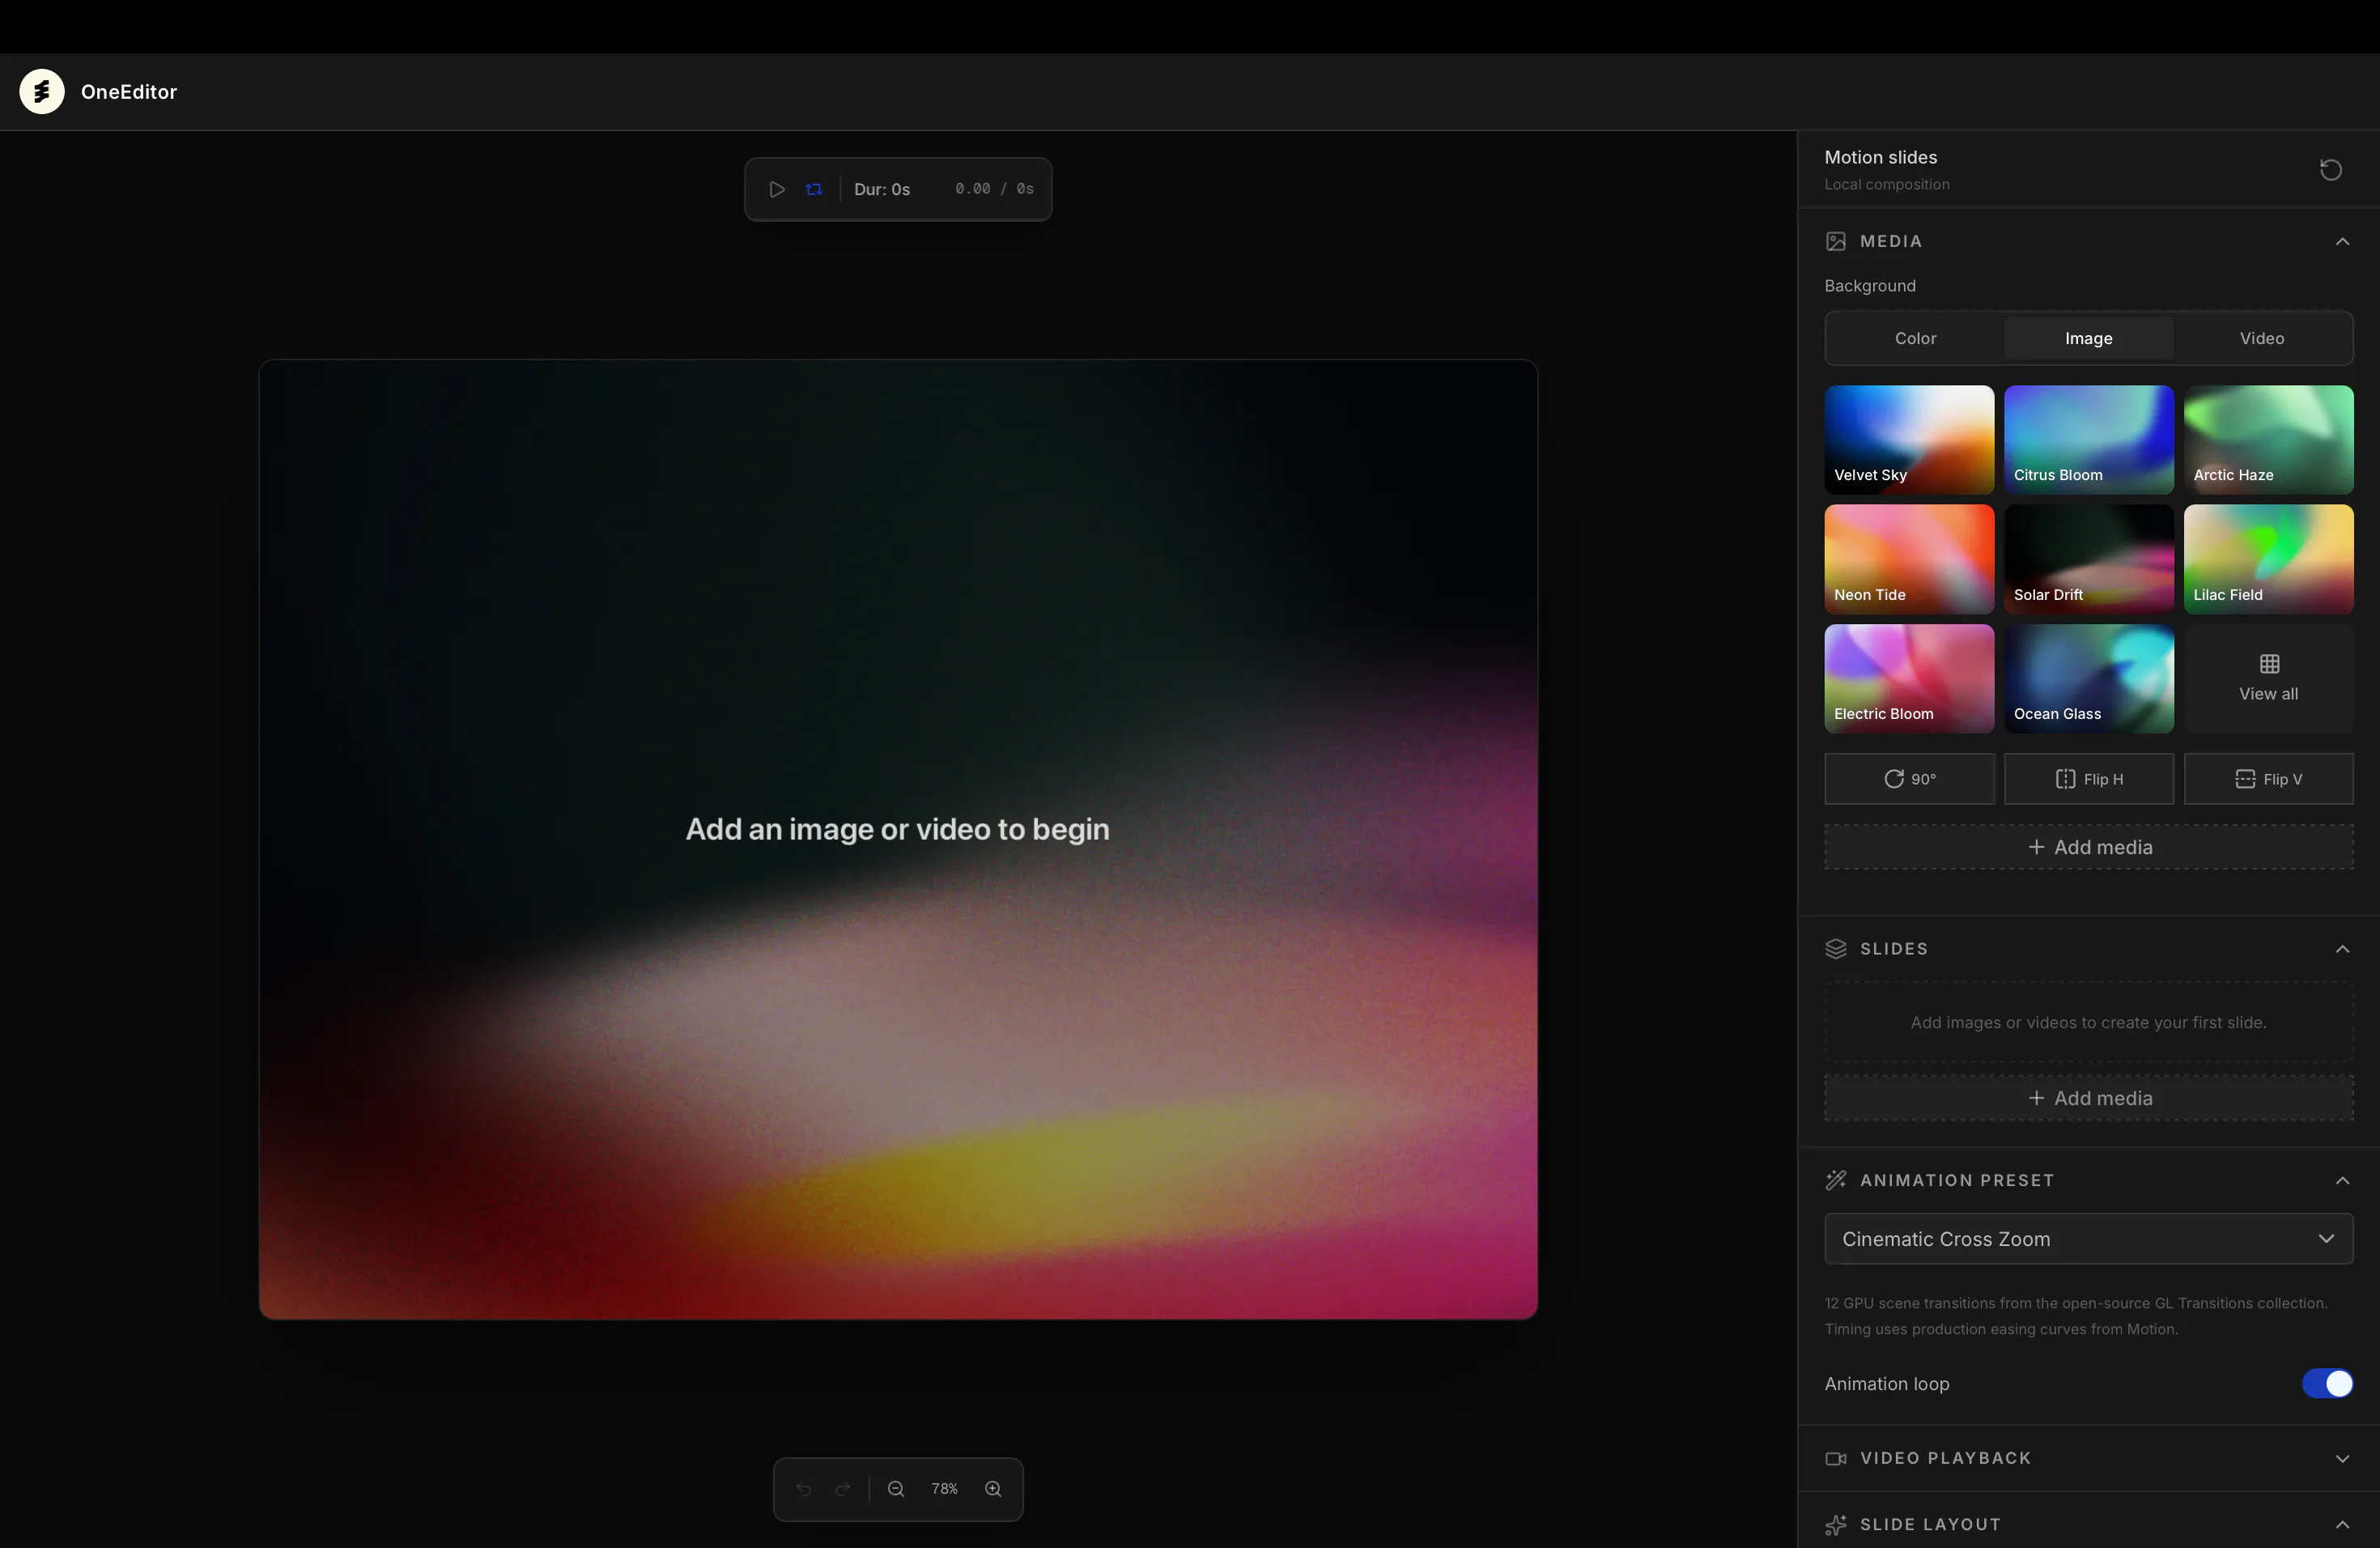Open the Cinematic Cross Zoom dropdown
Viewport: 2380px width, 1548px height.
point(2088,1239)
